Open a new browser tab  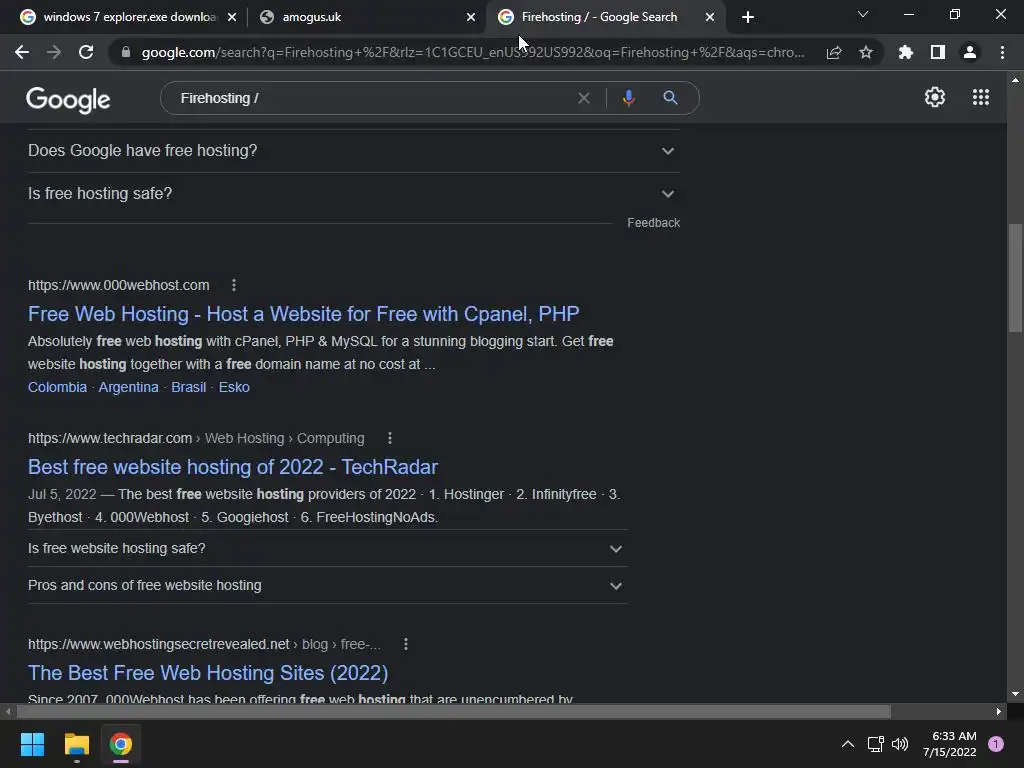point(748,17)
